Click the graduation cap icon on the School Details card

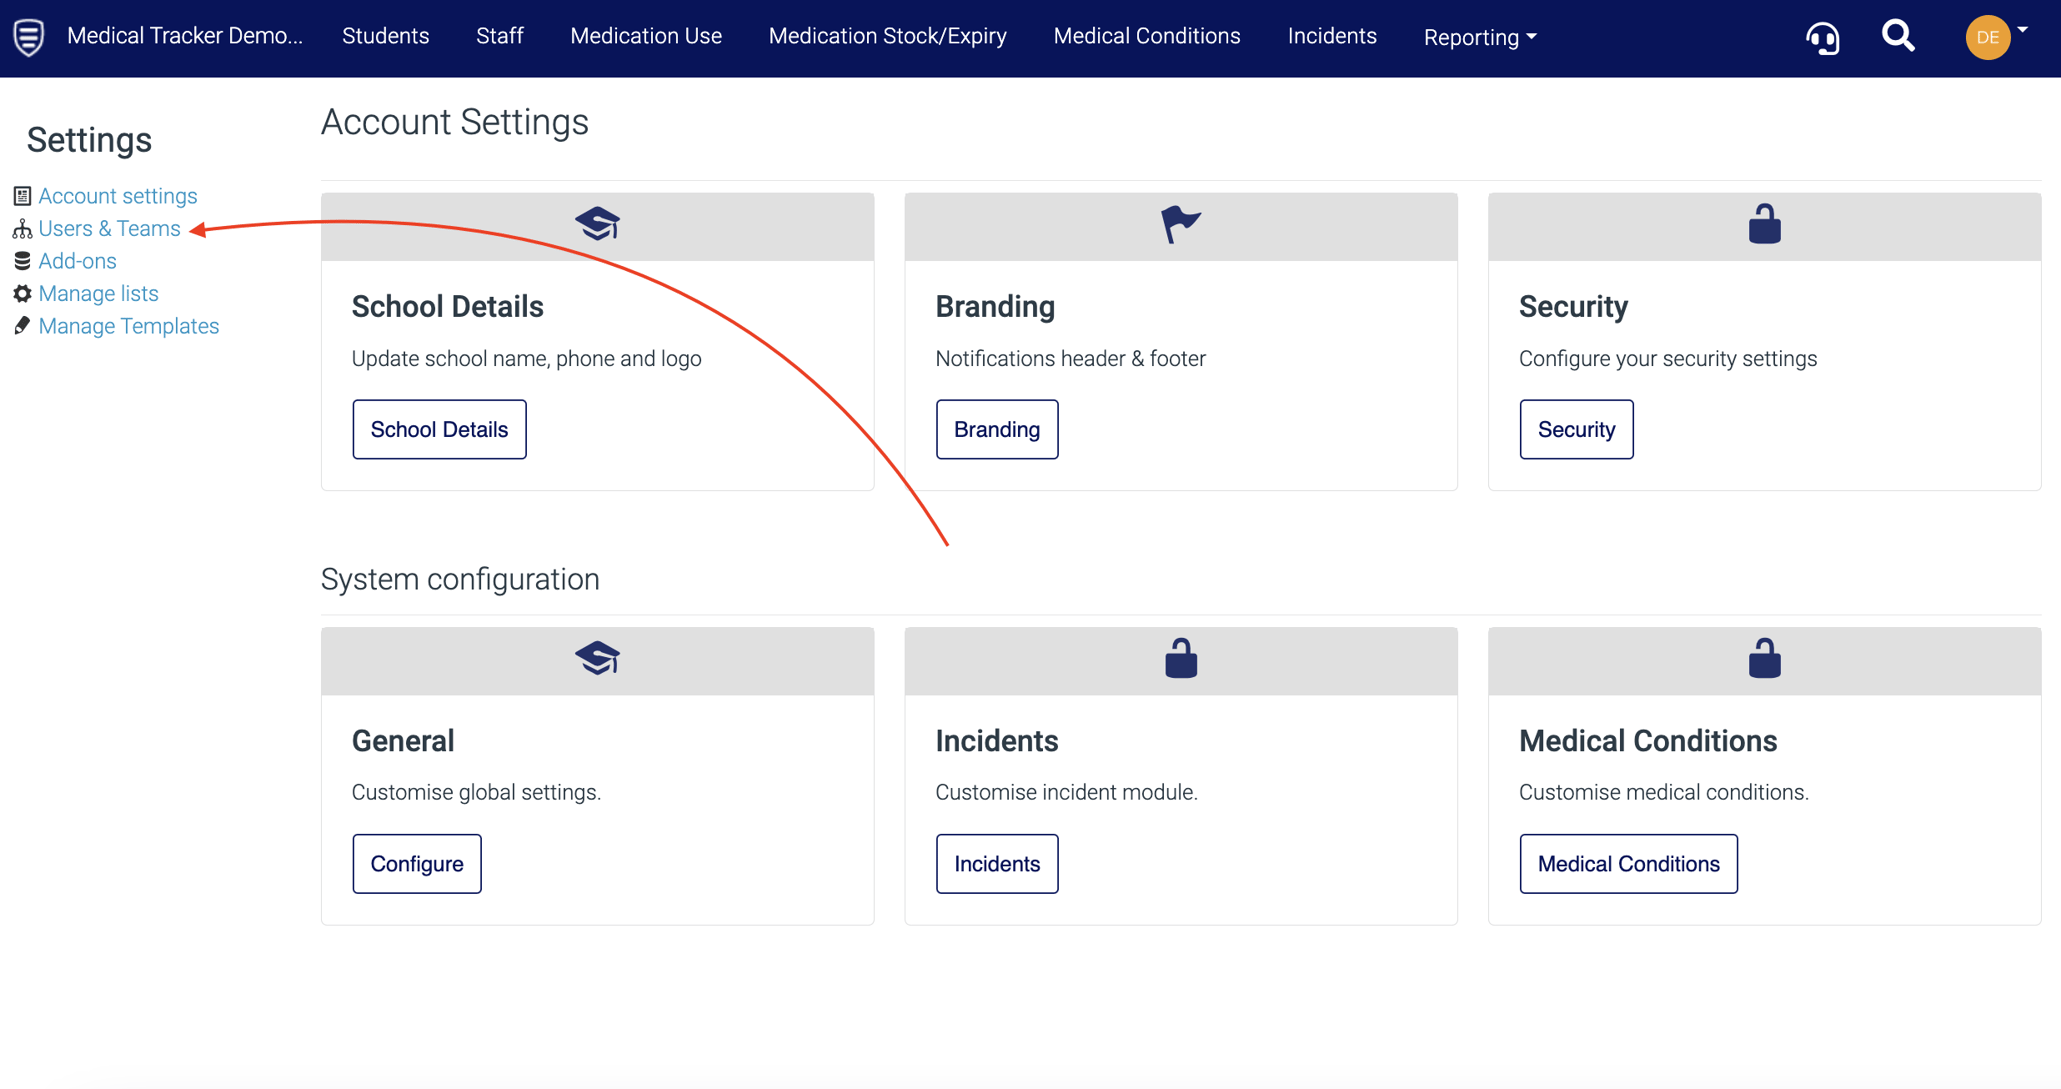coord(597,224)
